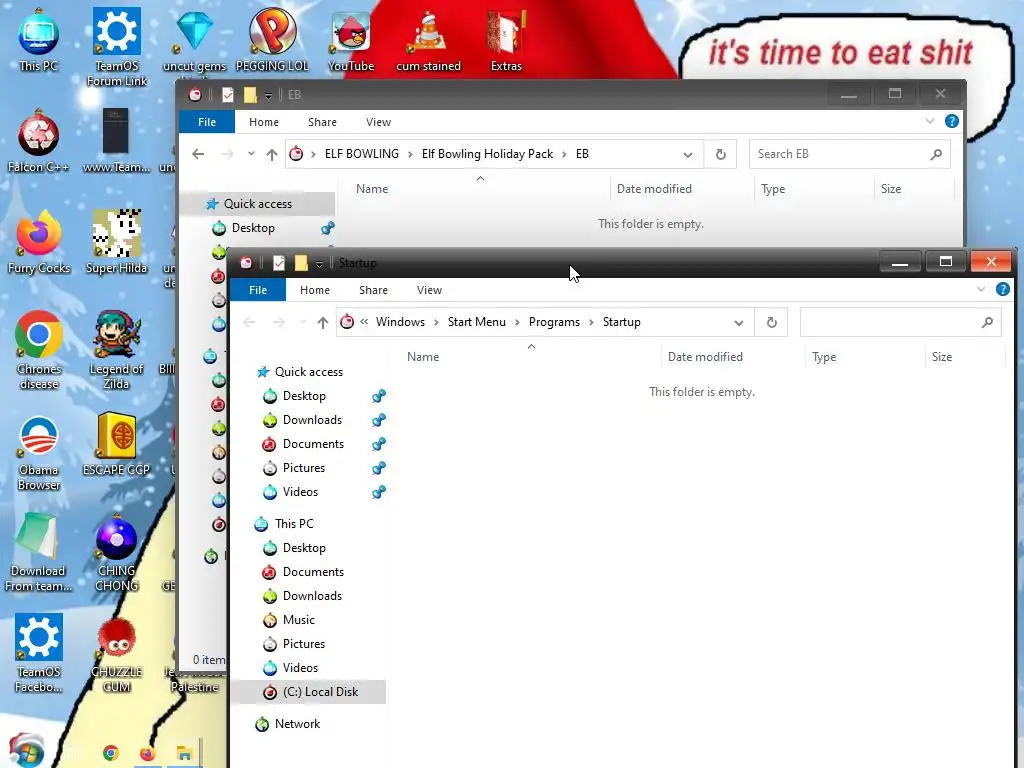This screenshot has height=768, width=1024.
Task: Select the Chrome desktop icon
Action: 39,351
